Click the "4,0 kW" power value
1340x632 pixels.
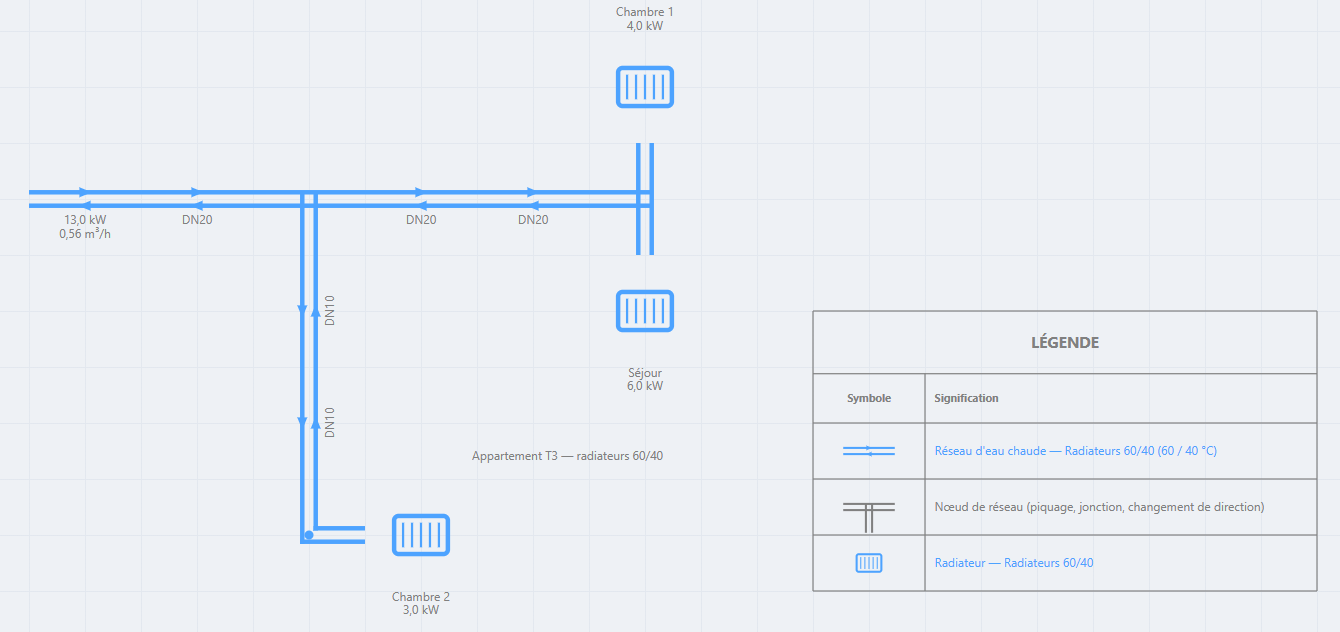click(x=645, y=26)
